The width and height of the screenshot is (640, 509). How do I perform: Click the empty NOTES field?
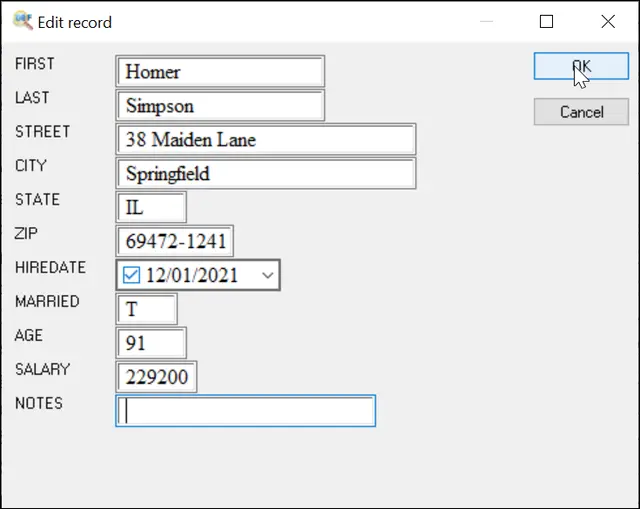pyautogui.click(x=245, y=411)
